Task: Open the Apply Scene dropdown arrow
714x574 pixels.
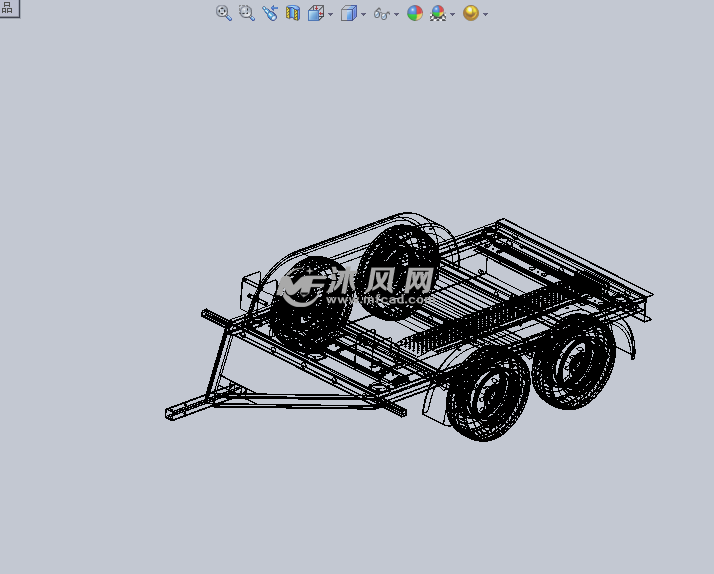Action: pyautogui.click(x=453, y=14)
